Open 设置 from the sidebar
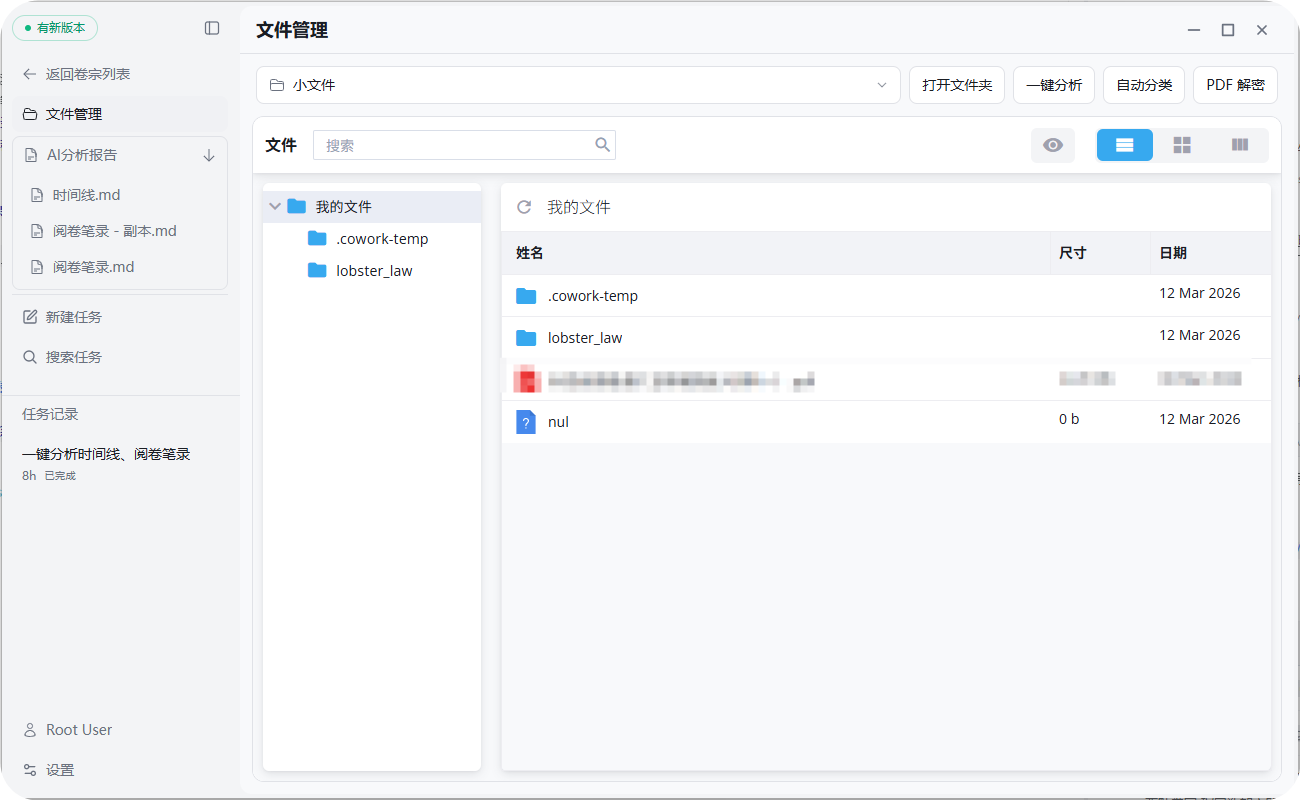1300x800 pixels. point(58,769)
